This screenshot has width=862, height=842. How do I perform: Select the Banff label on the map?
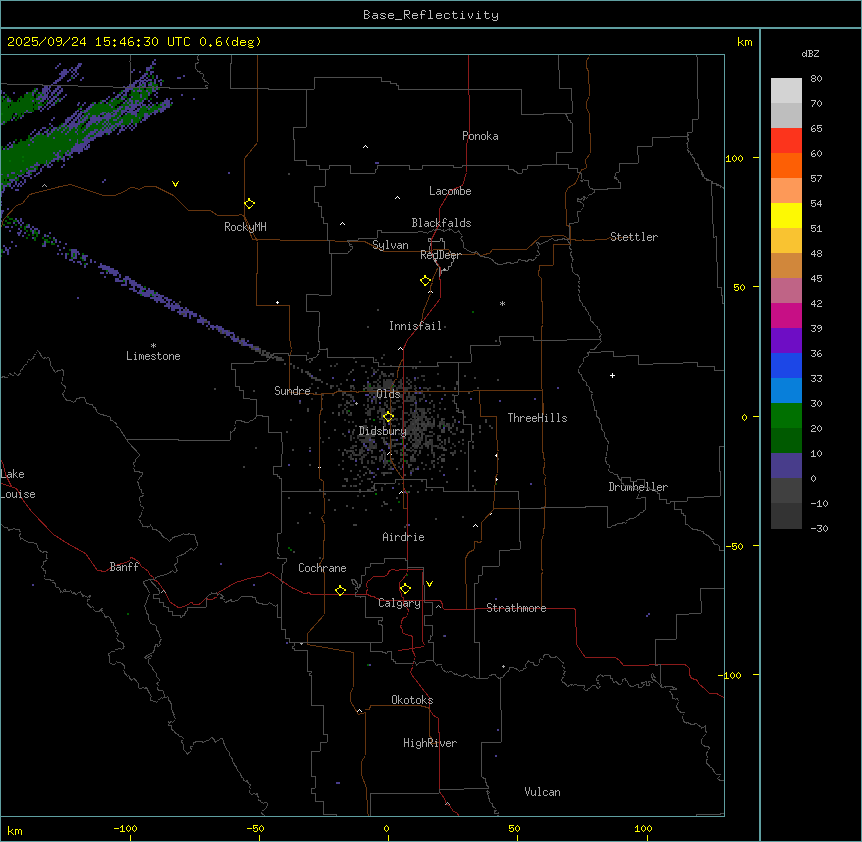[124, 568]
